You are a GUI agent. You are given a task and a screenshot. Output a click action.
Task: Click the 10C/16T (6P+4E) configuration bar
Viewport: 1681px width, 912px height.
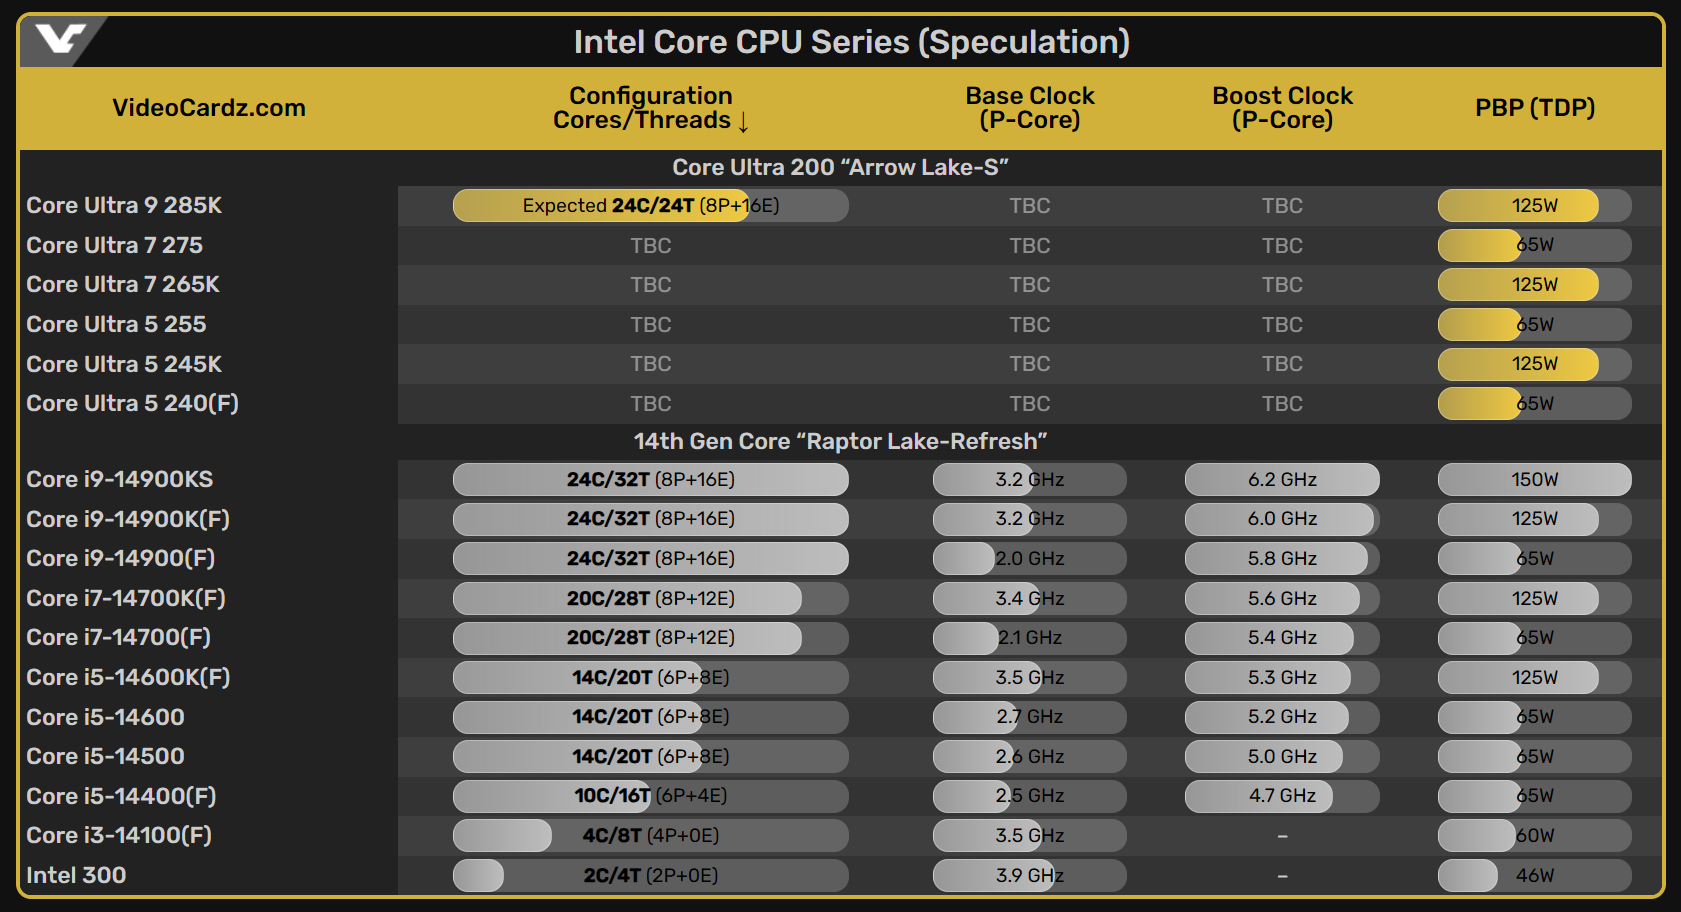pyautogui.click(x=651, y=796)
